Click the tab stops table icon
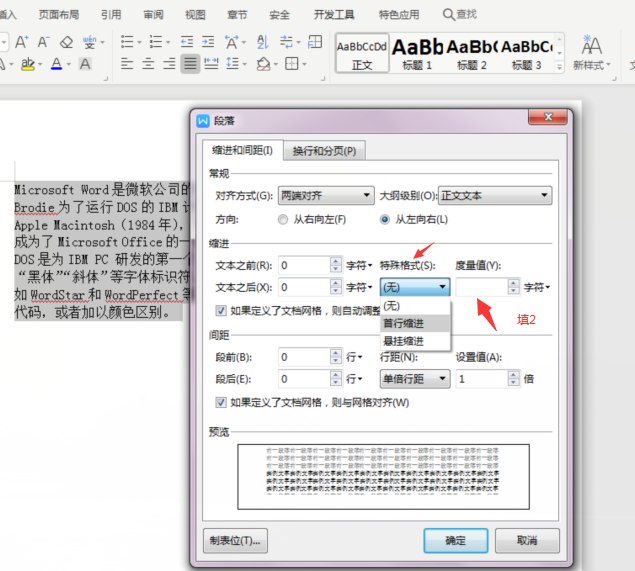This screenshot has height=571, width=635. coord(315,42)
